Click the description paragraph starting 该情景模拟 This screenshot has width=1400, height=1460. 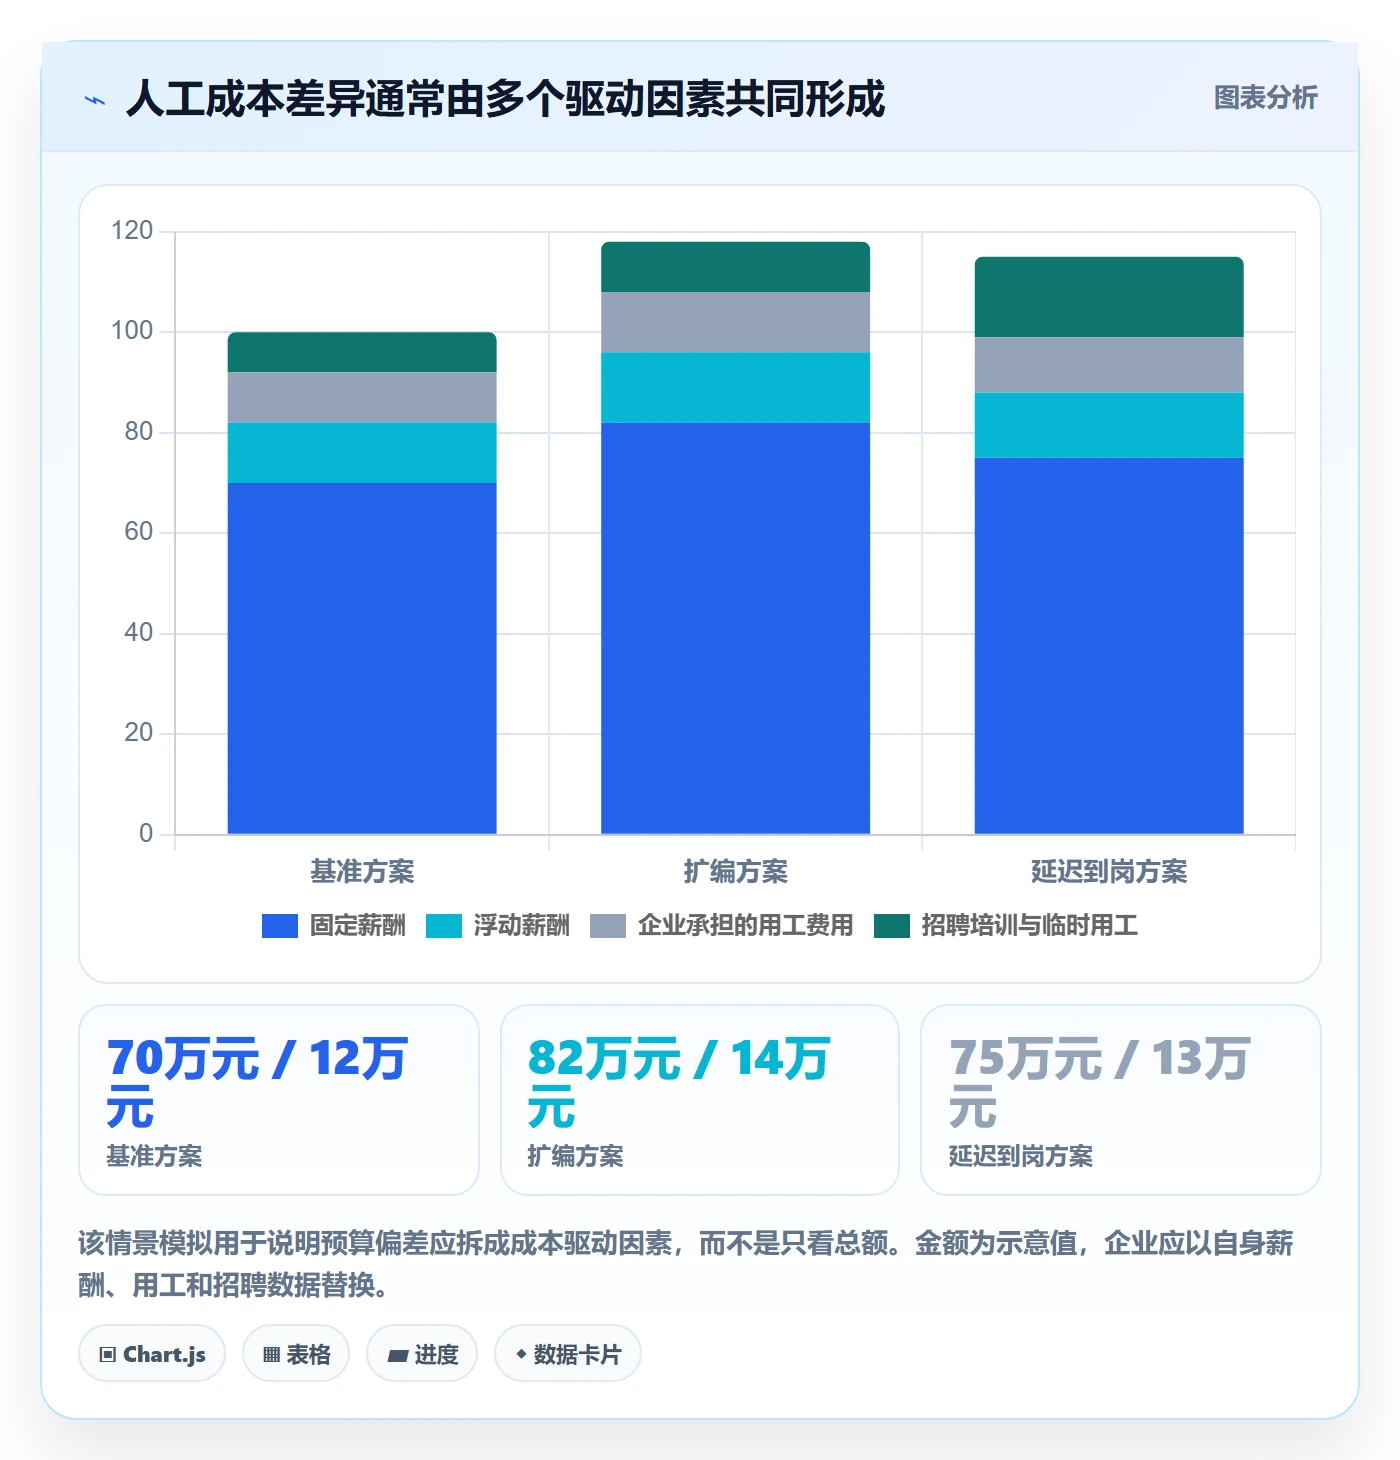pyautogui.click(x=686, y=1264)
